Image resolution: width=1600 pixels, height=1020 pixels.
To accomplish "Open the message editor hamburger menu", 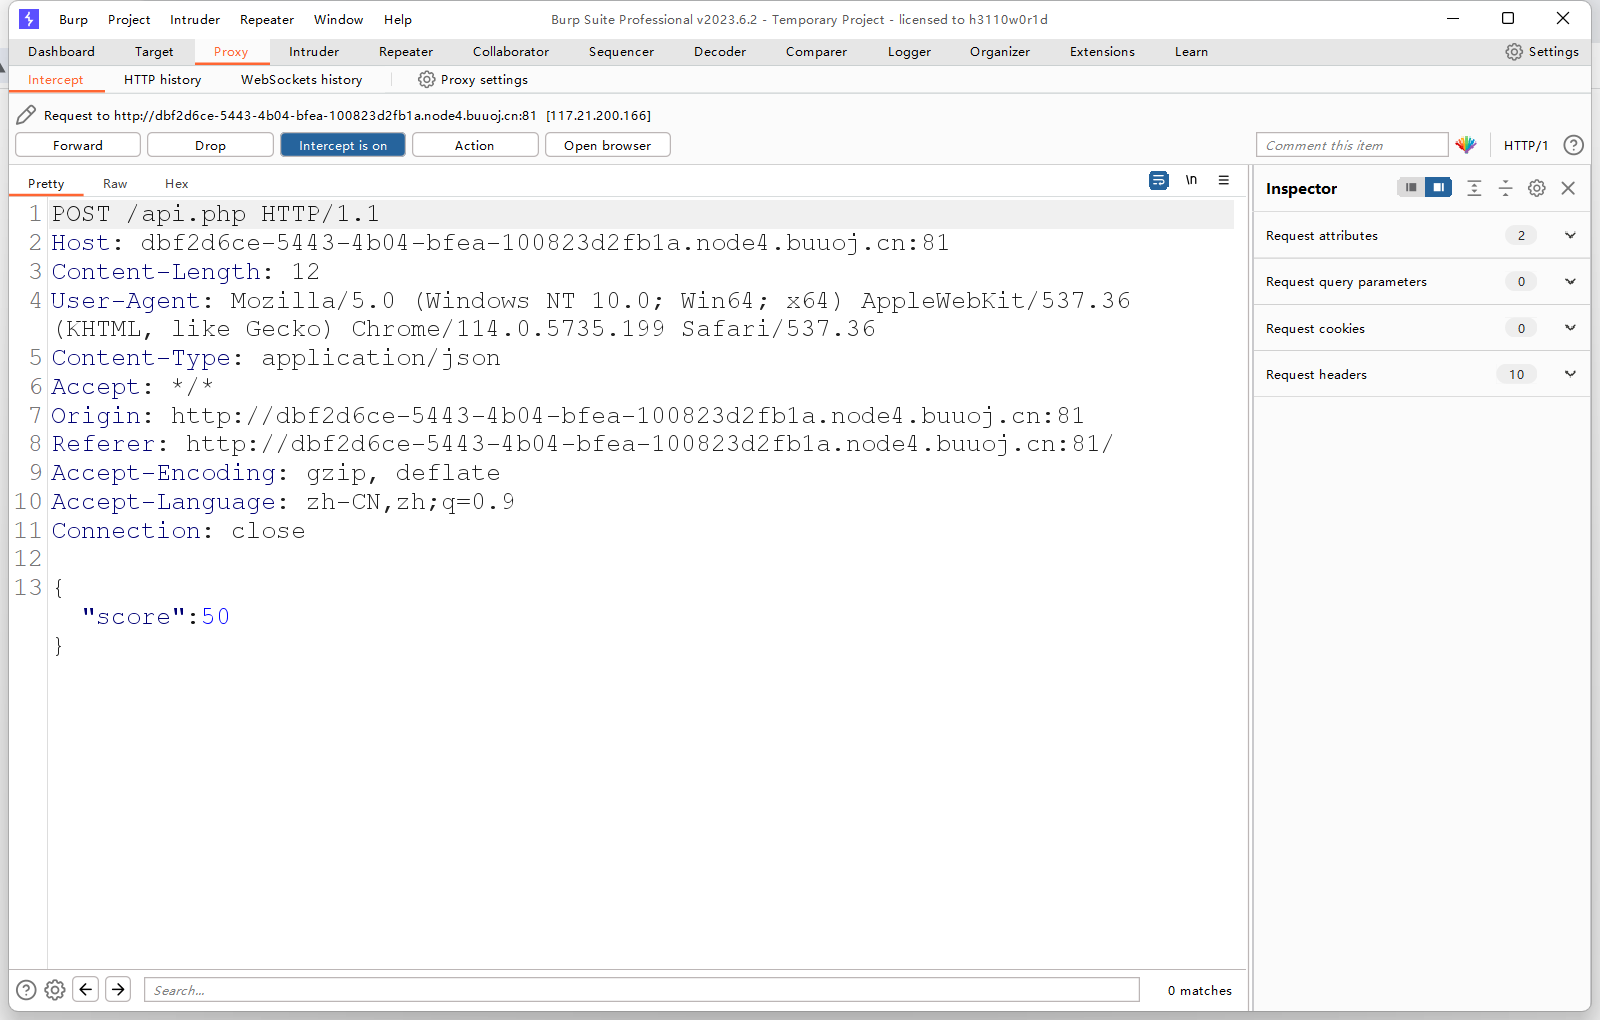I will point(1224,180).
